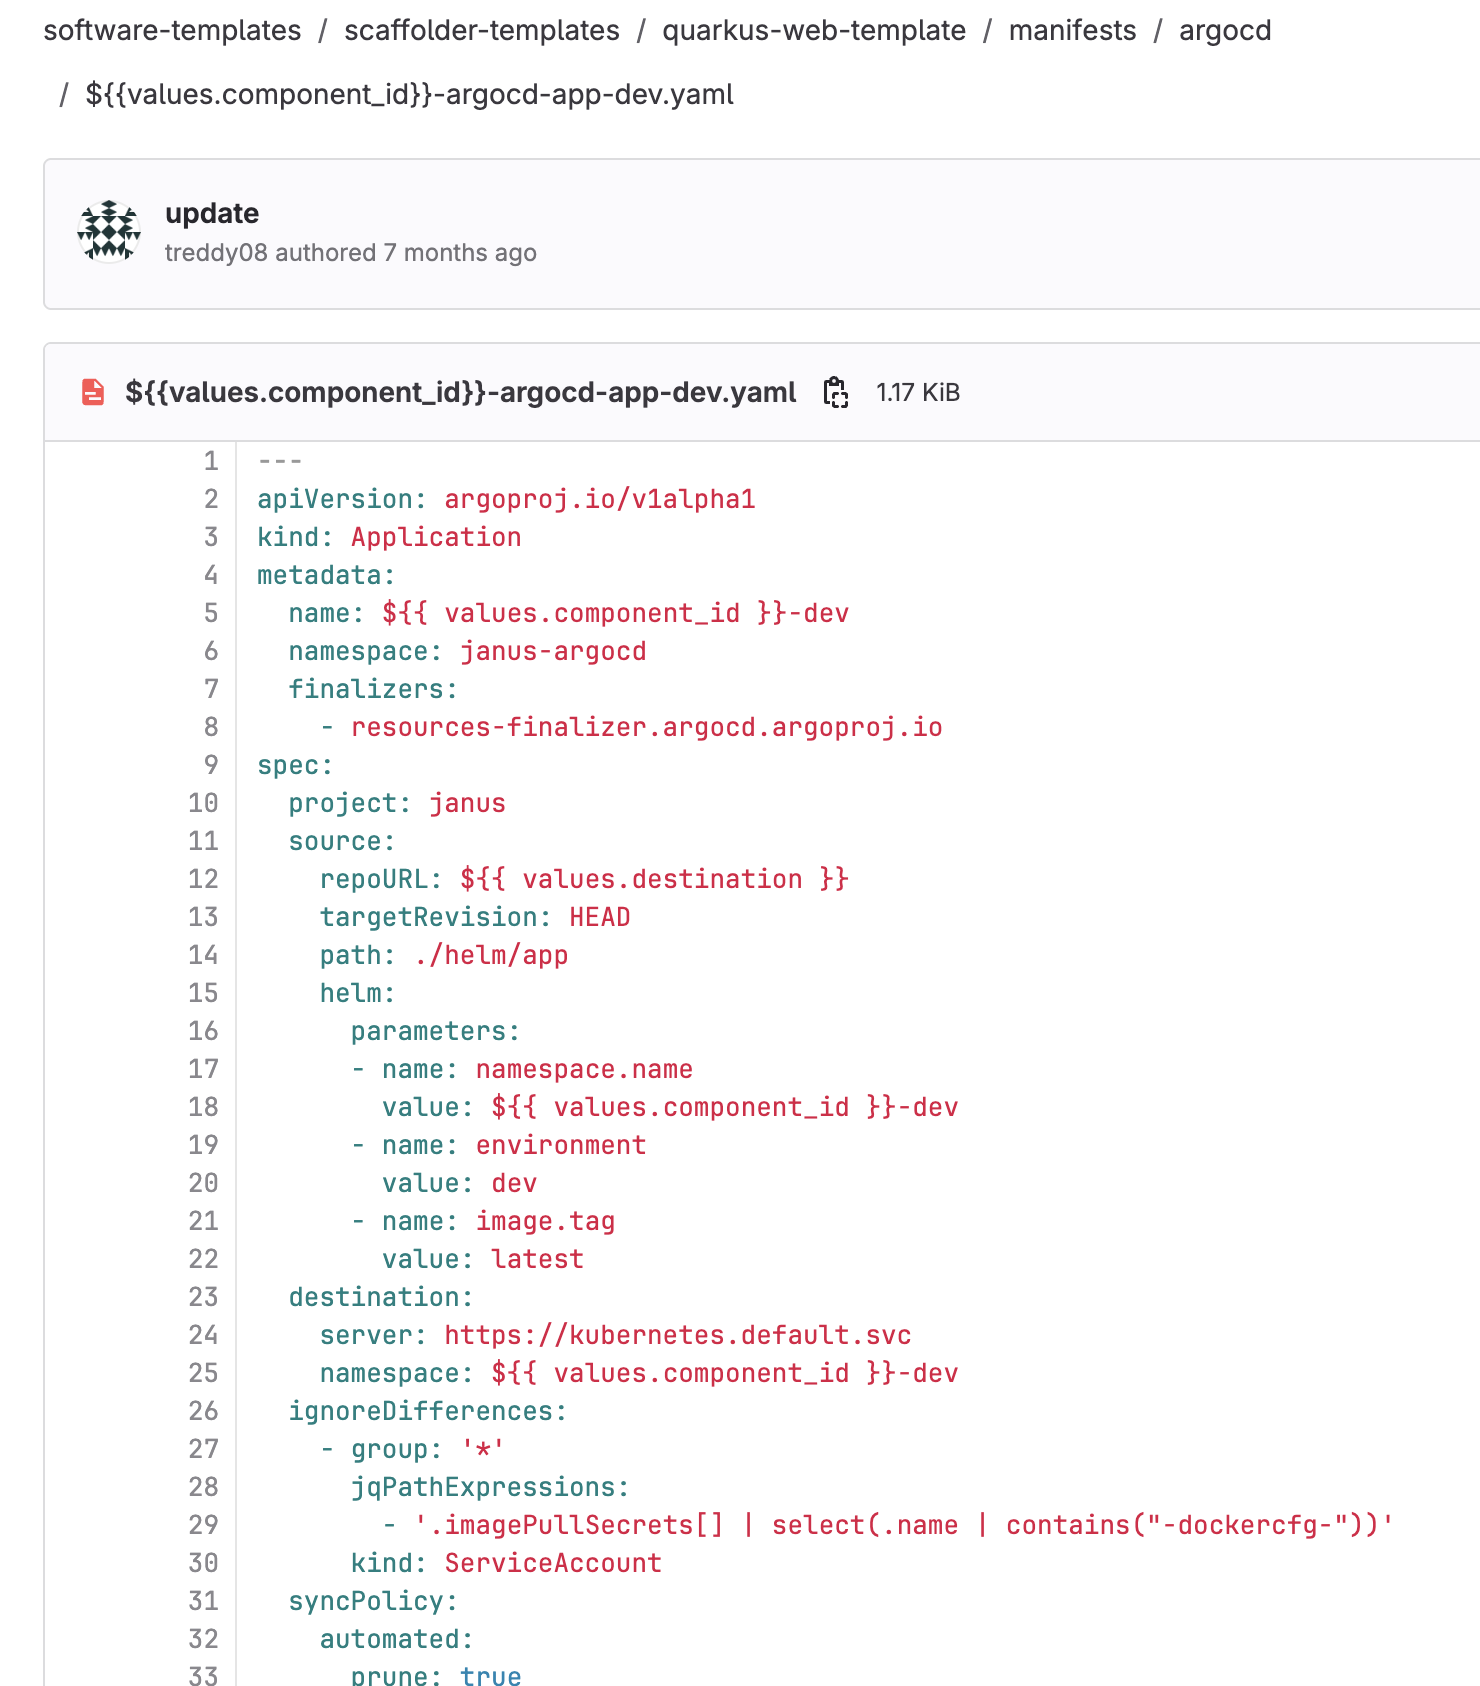Click 'janus-argocd' namespace value
The width and height of the screenshot is (1480, 1686).
click(x=553, y=651)
